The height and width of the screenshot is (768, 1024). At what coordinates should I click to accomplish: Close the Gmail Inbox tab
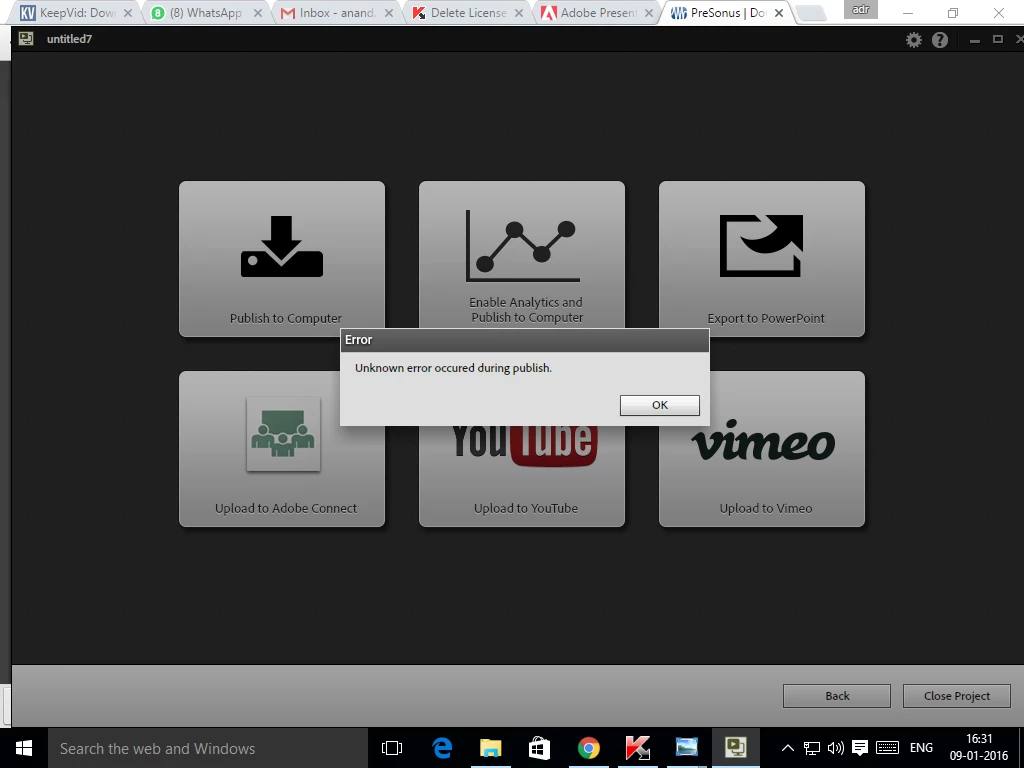[x=389, y=12]
